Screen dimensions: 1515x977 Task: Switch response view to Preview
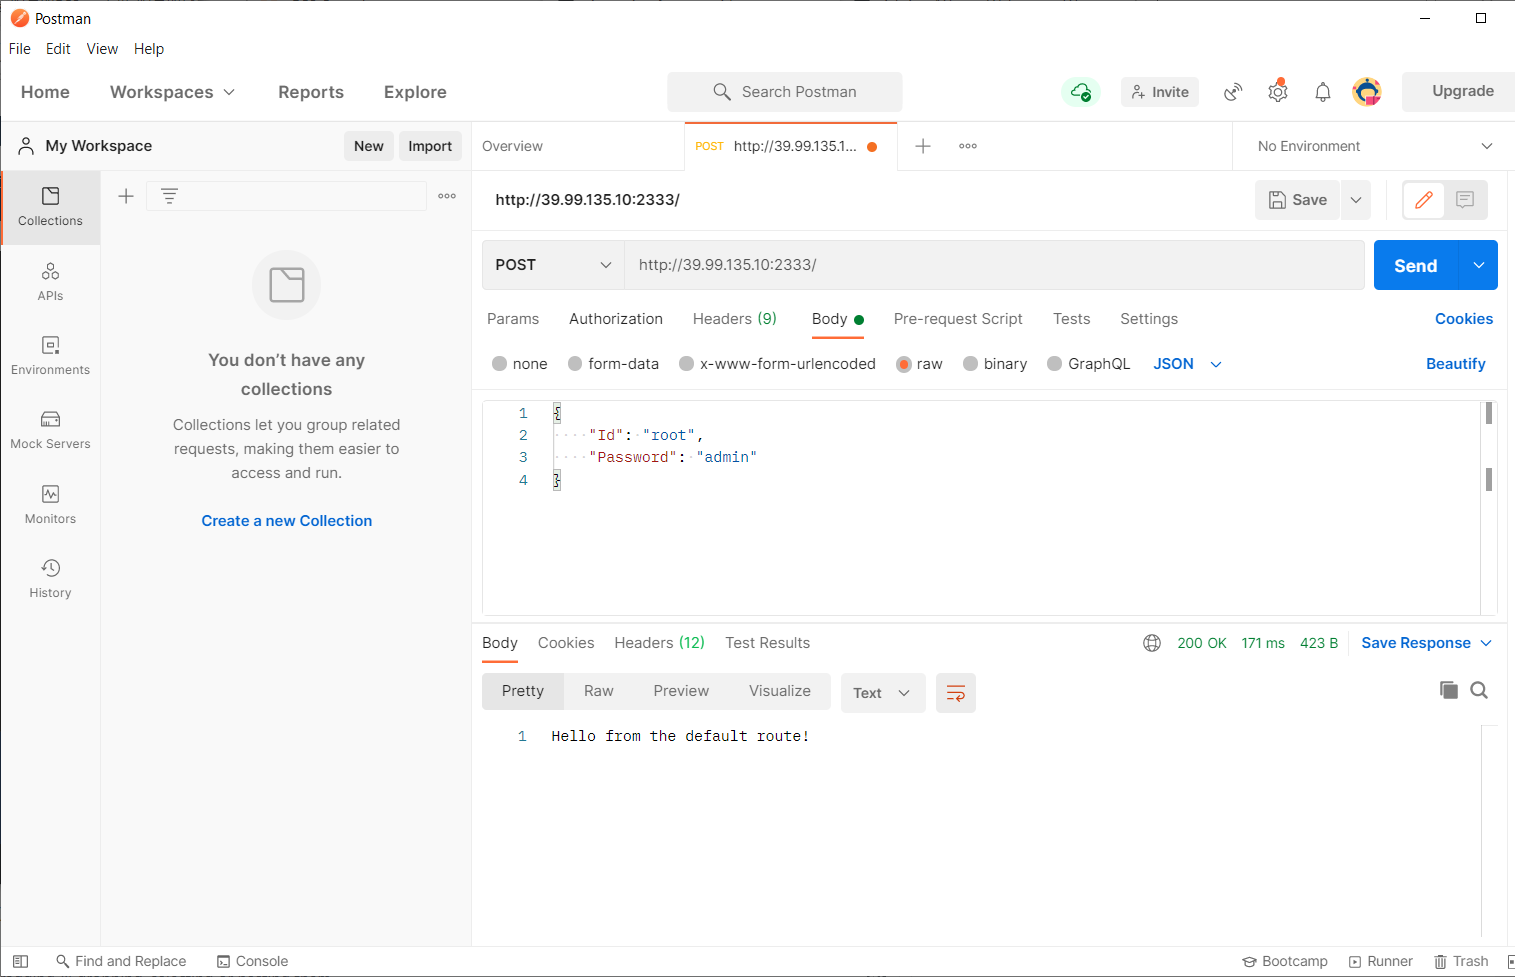click(681, 691)
